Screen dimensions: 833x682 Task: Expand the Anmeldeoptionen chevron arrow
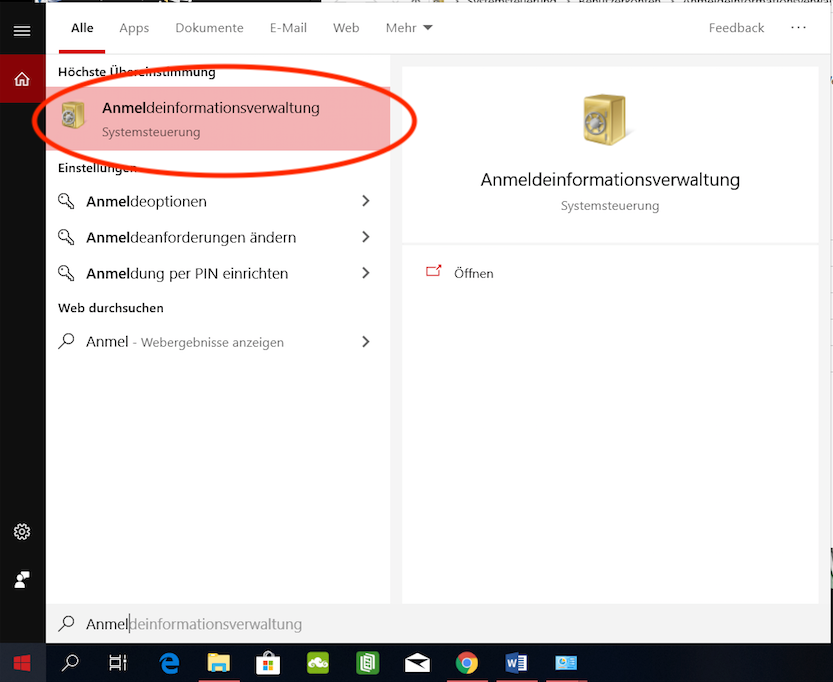pos(366,201)
